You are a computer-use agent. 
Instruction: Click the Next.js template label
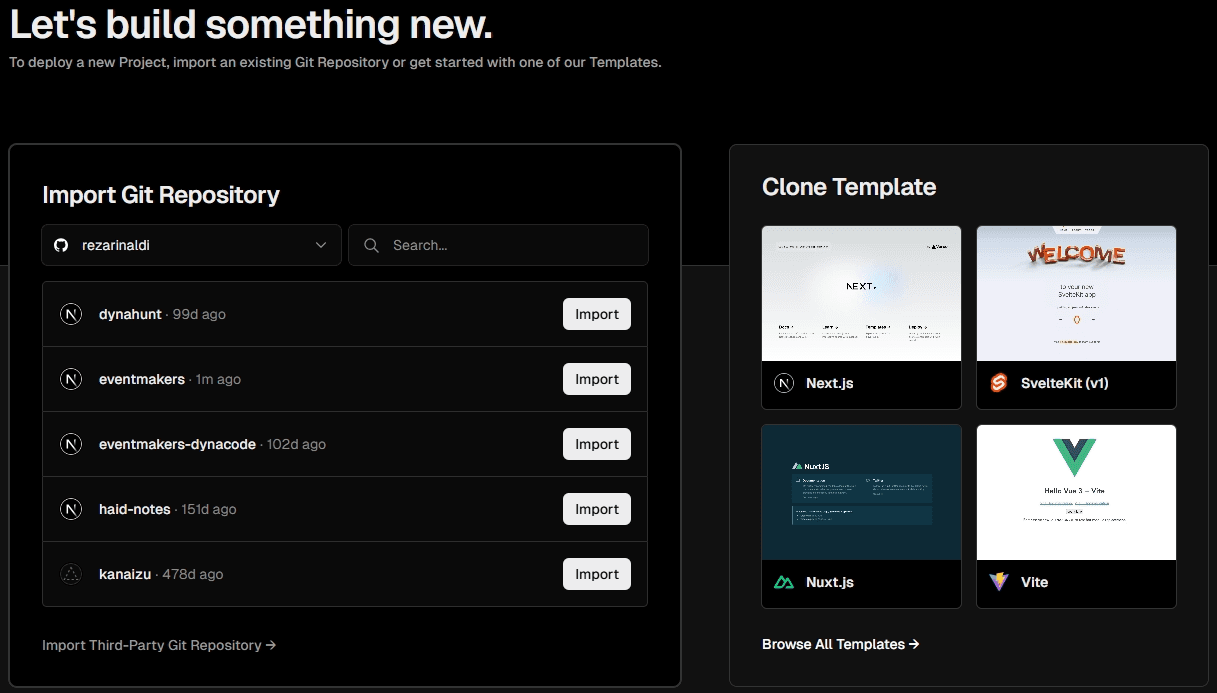(x=830, y=383)
